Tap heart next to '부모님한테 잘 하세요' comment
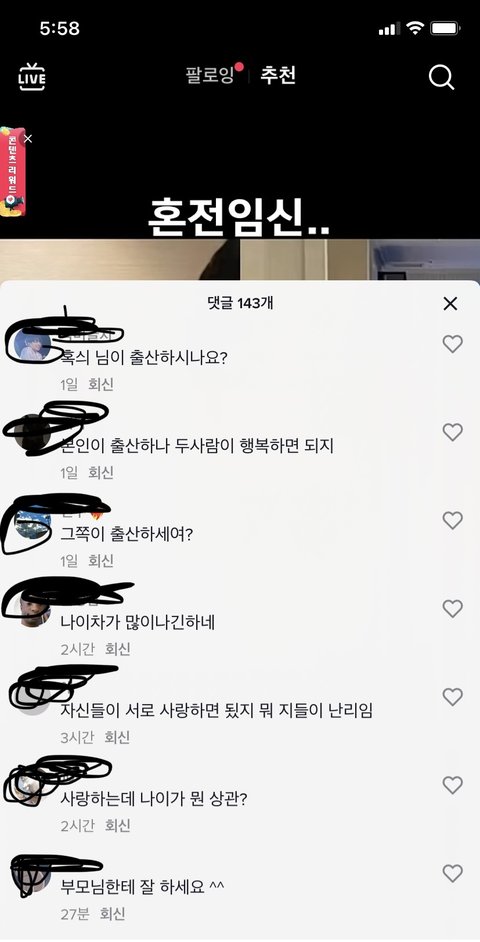 coord(452,874)
